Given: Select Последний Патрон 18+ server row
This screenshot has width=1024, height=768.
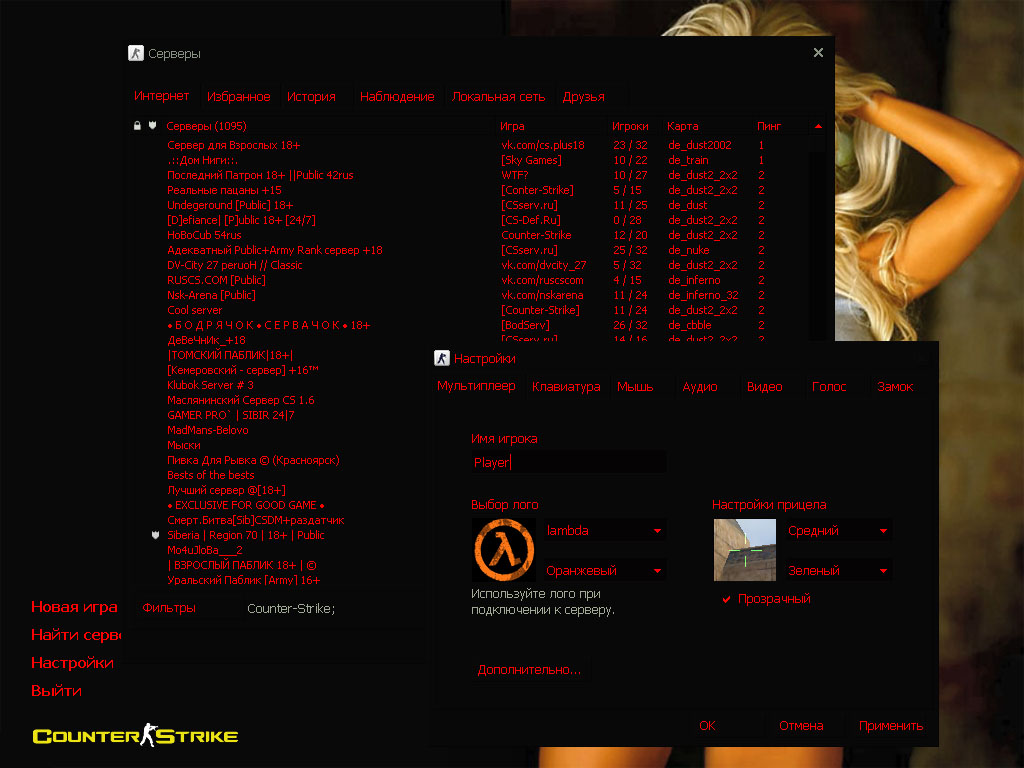Looking at the screenshot, I should click(260, 175).
